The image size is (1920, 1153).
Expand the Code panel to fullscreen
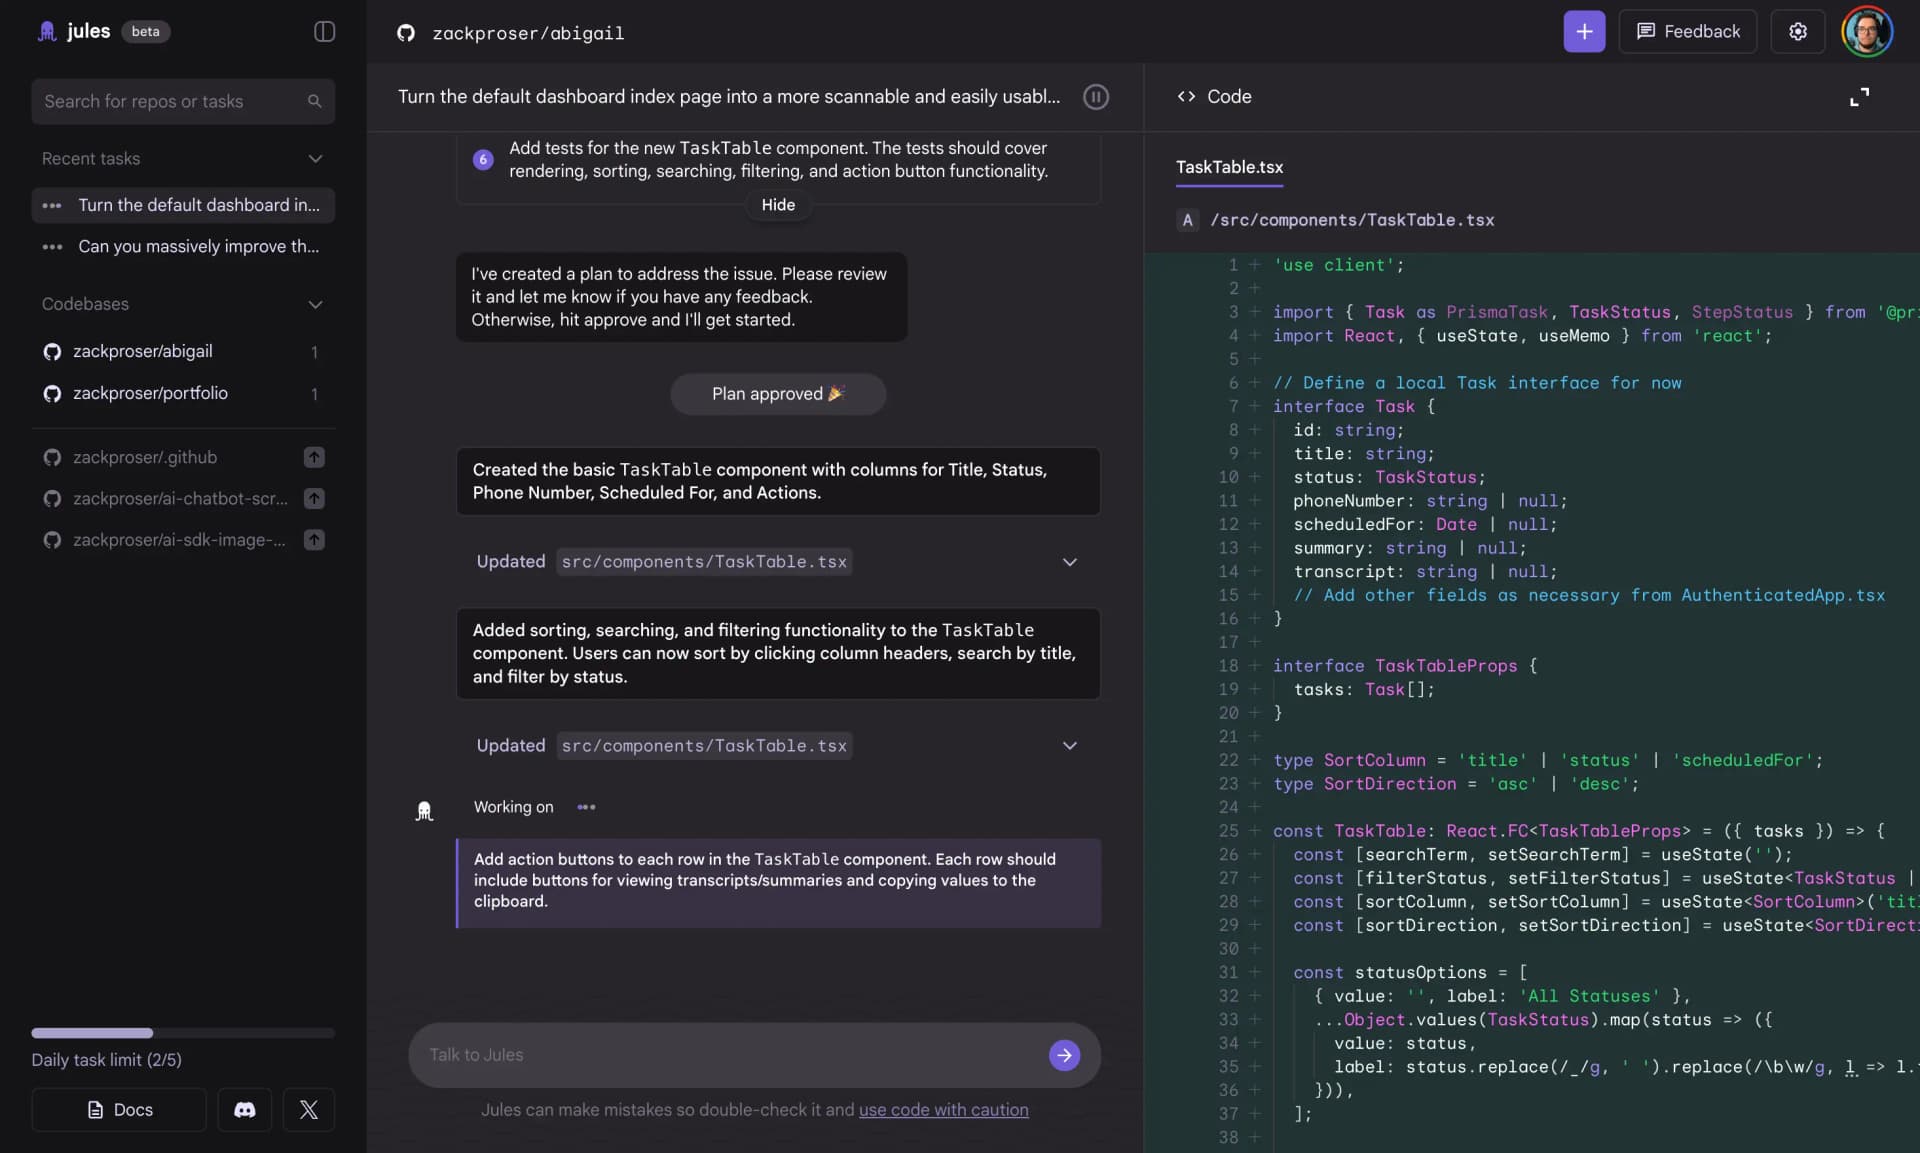coord(1860,97)
